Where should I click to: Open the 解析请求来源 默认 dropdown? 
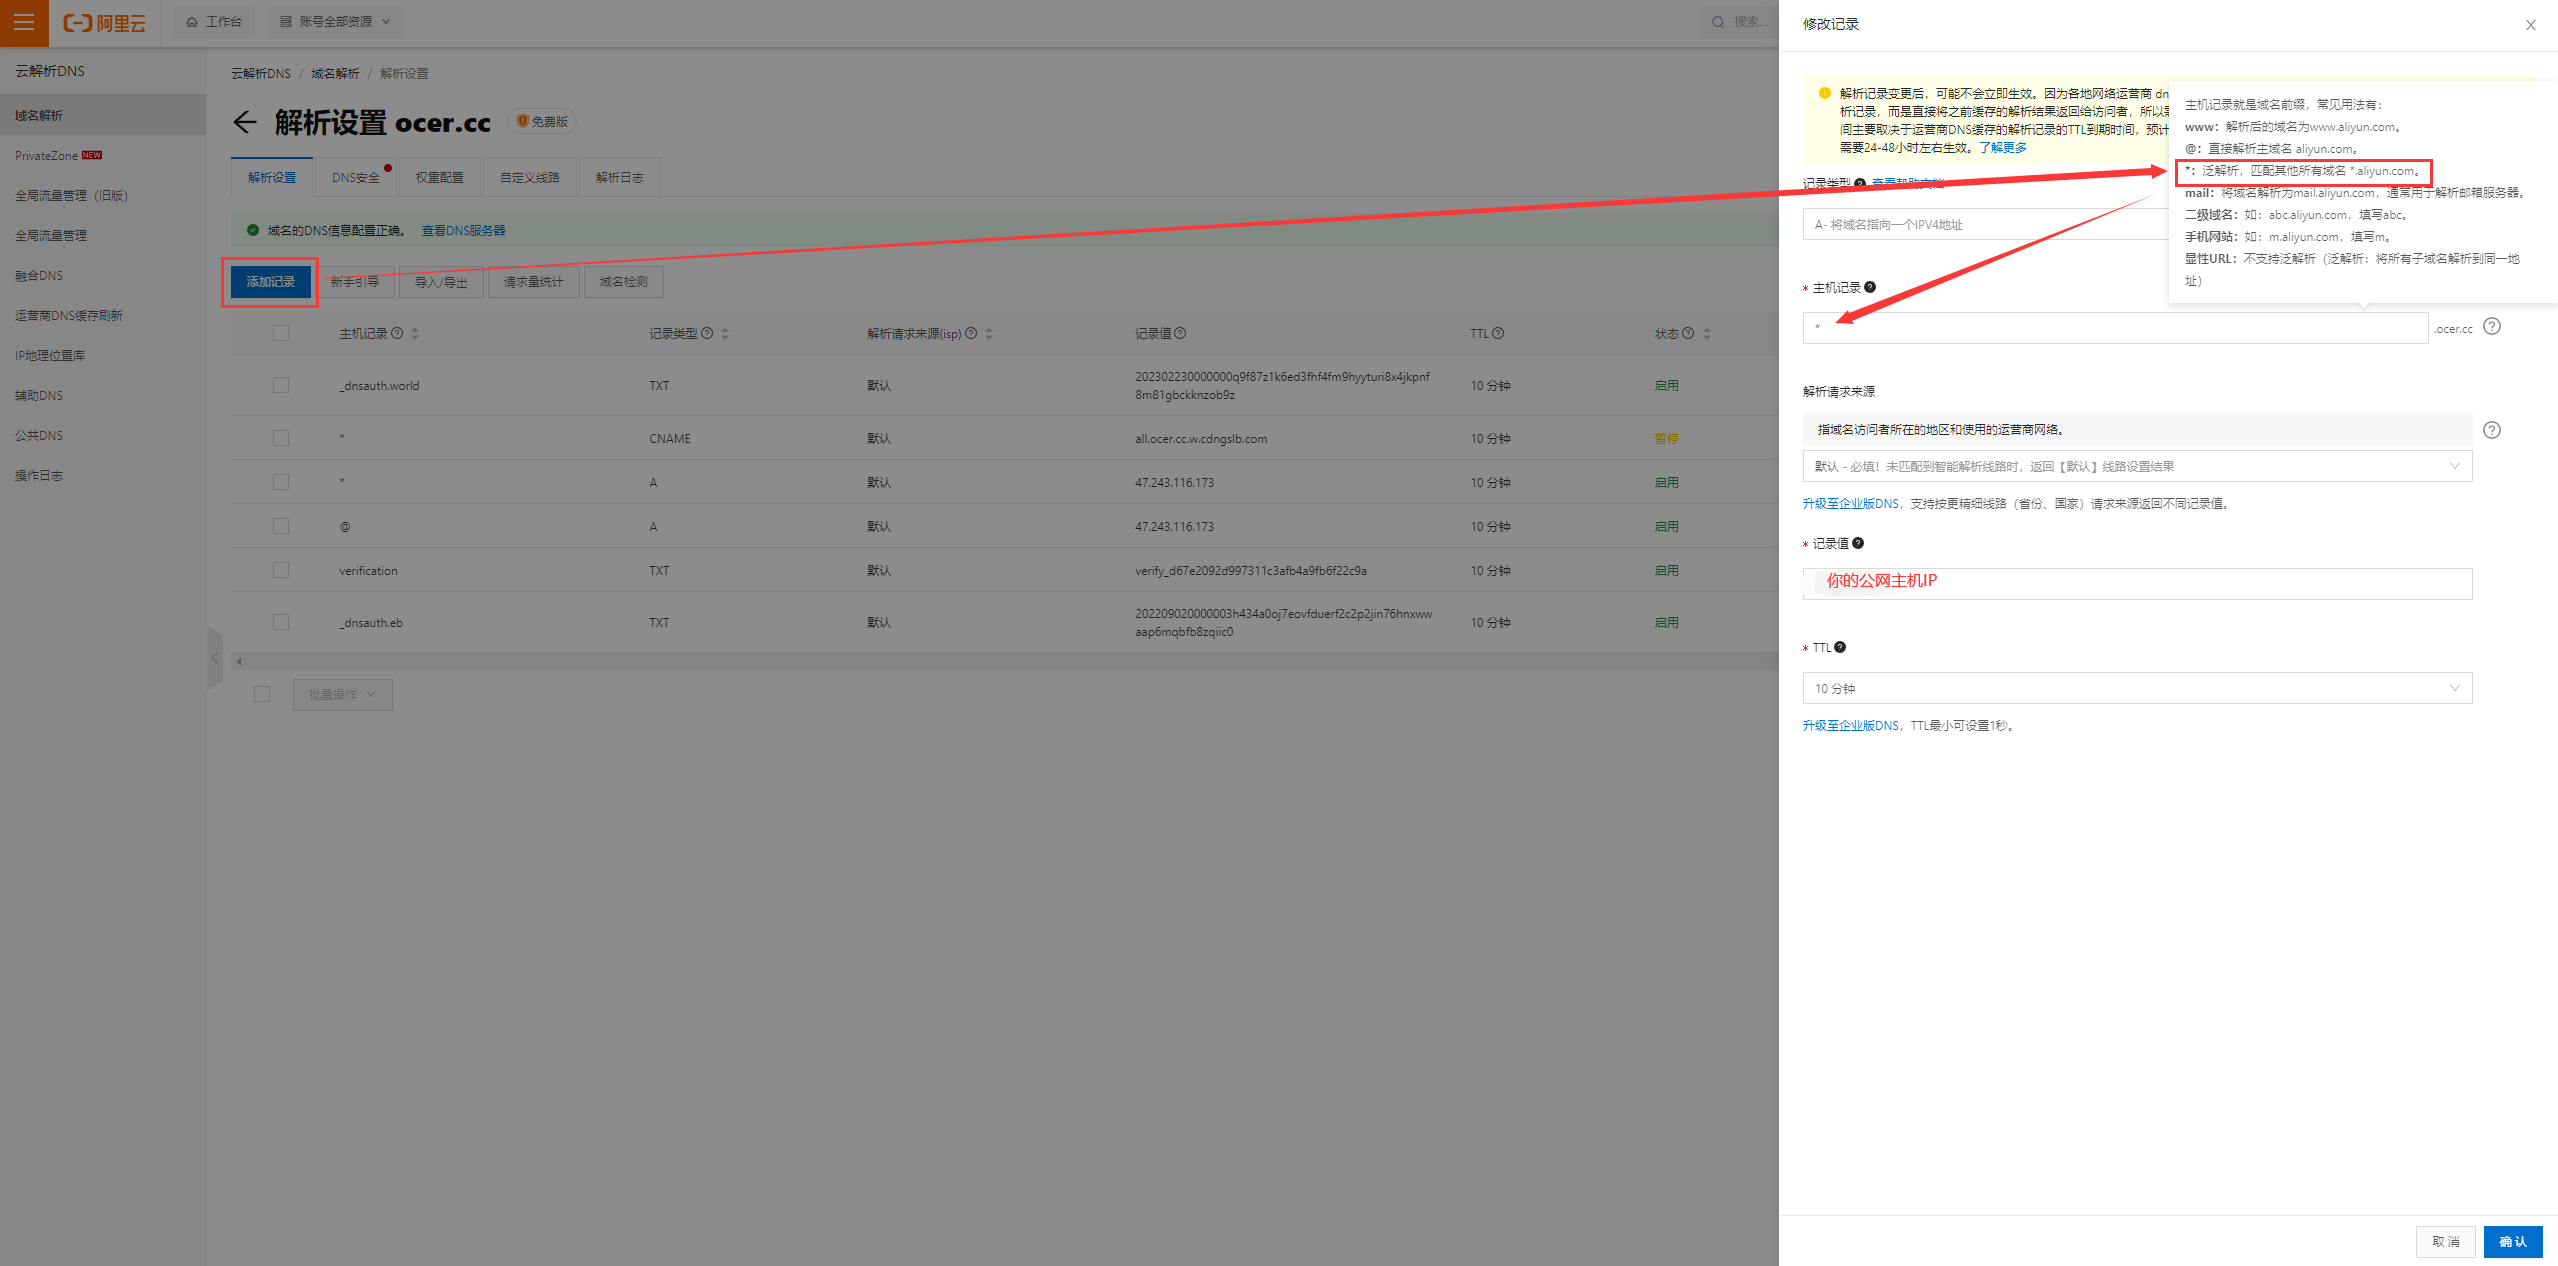2137,466
